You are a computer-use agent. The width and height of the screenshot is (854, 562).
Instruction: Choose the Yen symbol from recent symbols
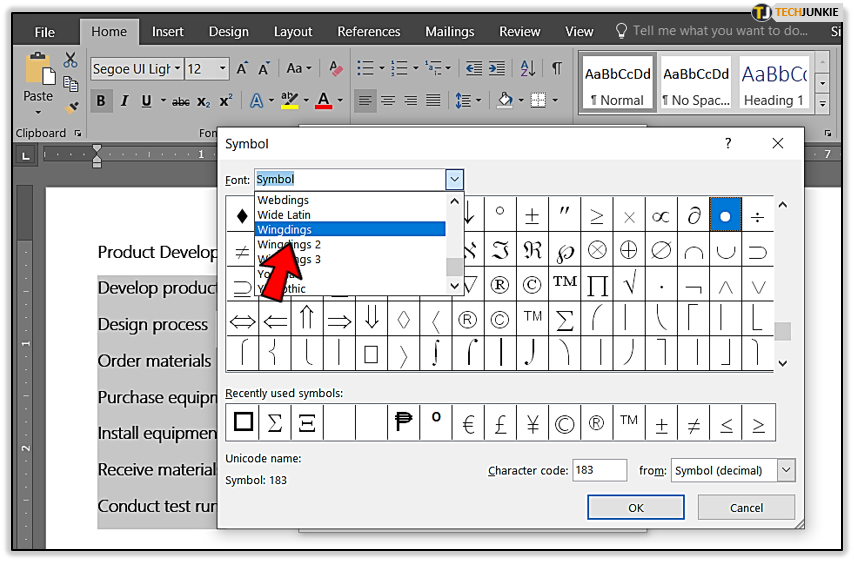[533, 423]
